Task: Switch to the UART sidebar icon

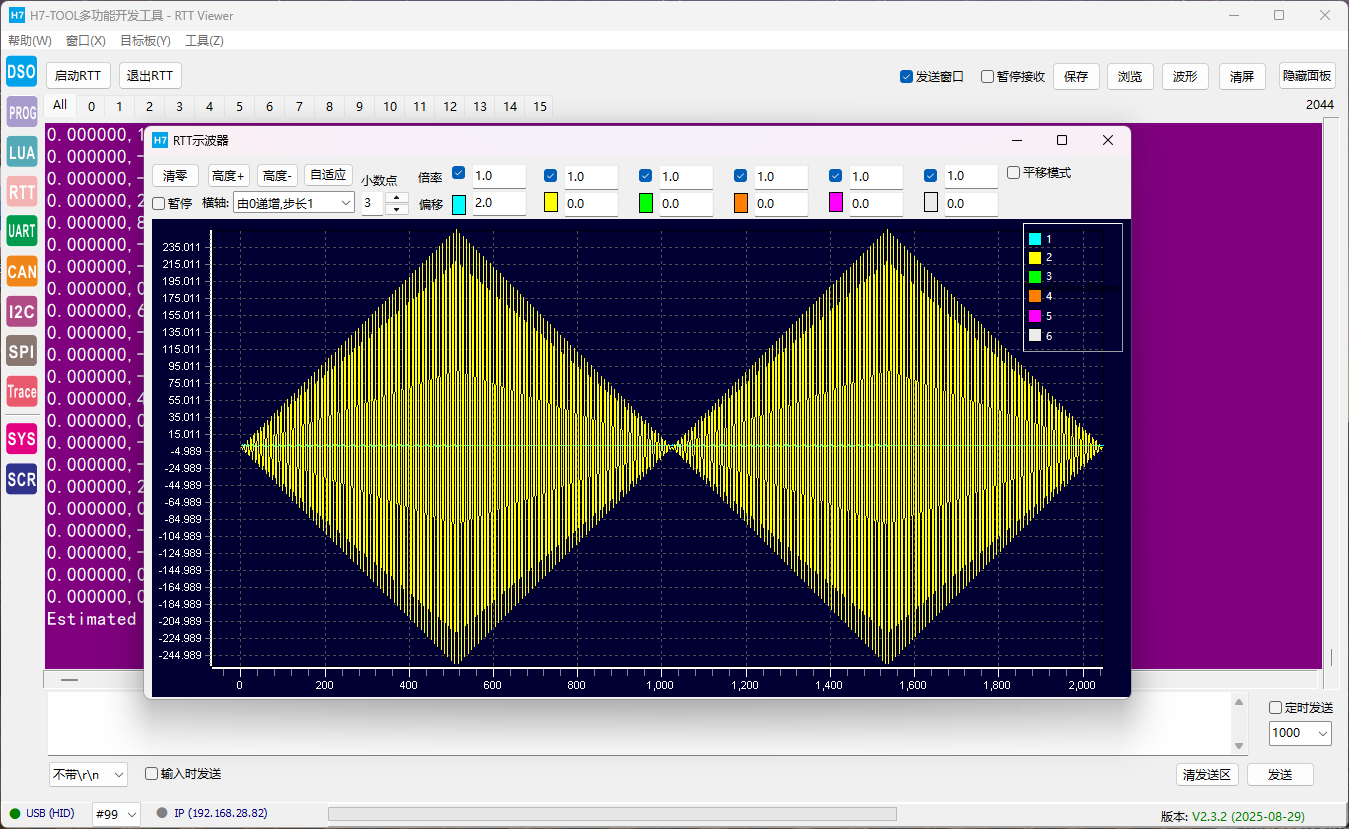Action: tap(21, 231)
